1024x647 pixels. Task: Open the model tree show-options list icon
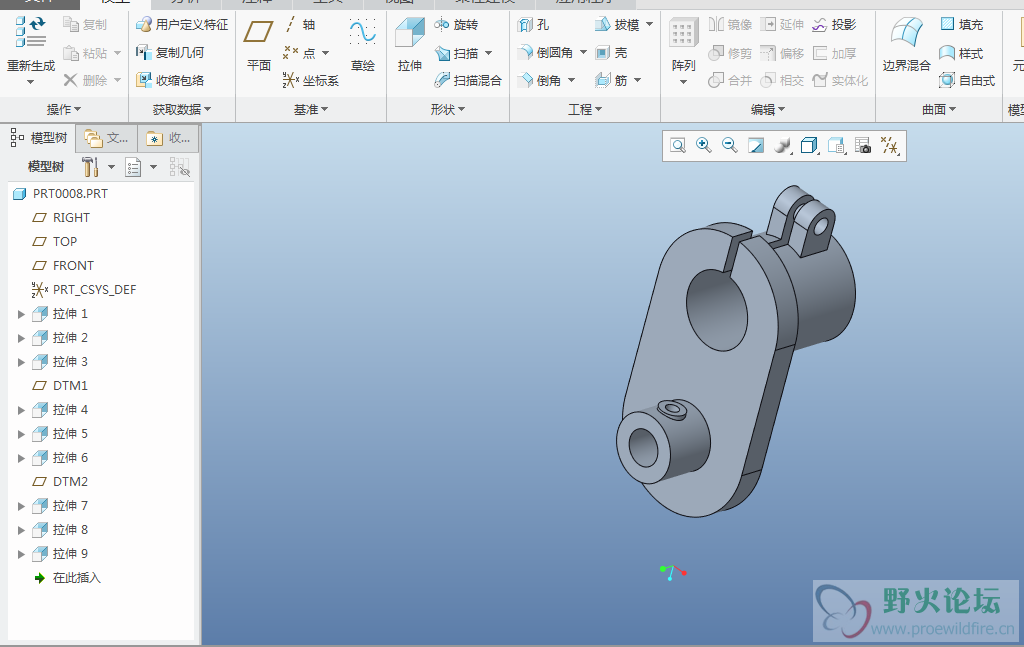tap(133, 167)
